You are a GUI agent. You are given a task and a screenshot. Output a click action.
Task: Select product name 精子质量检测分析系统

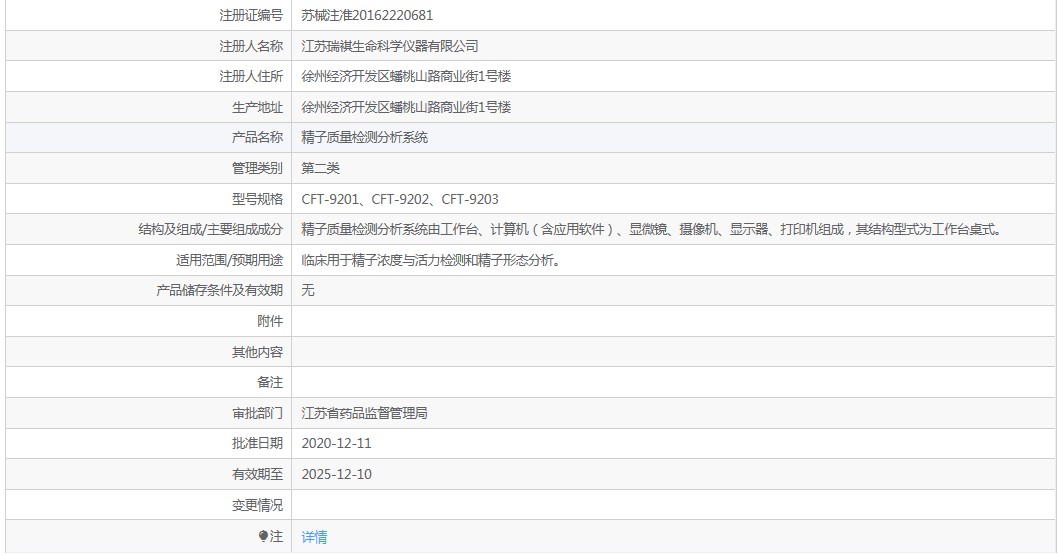(364, 138)
